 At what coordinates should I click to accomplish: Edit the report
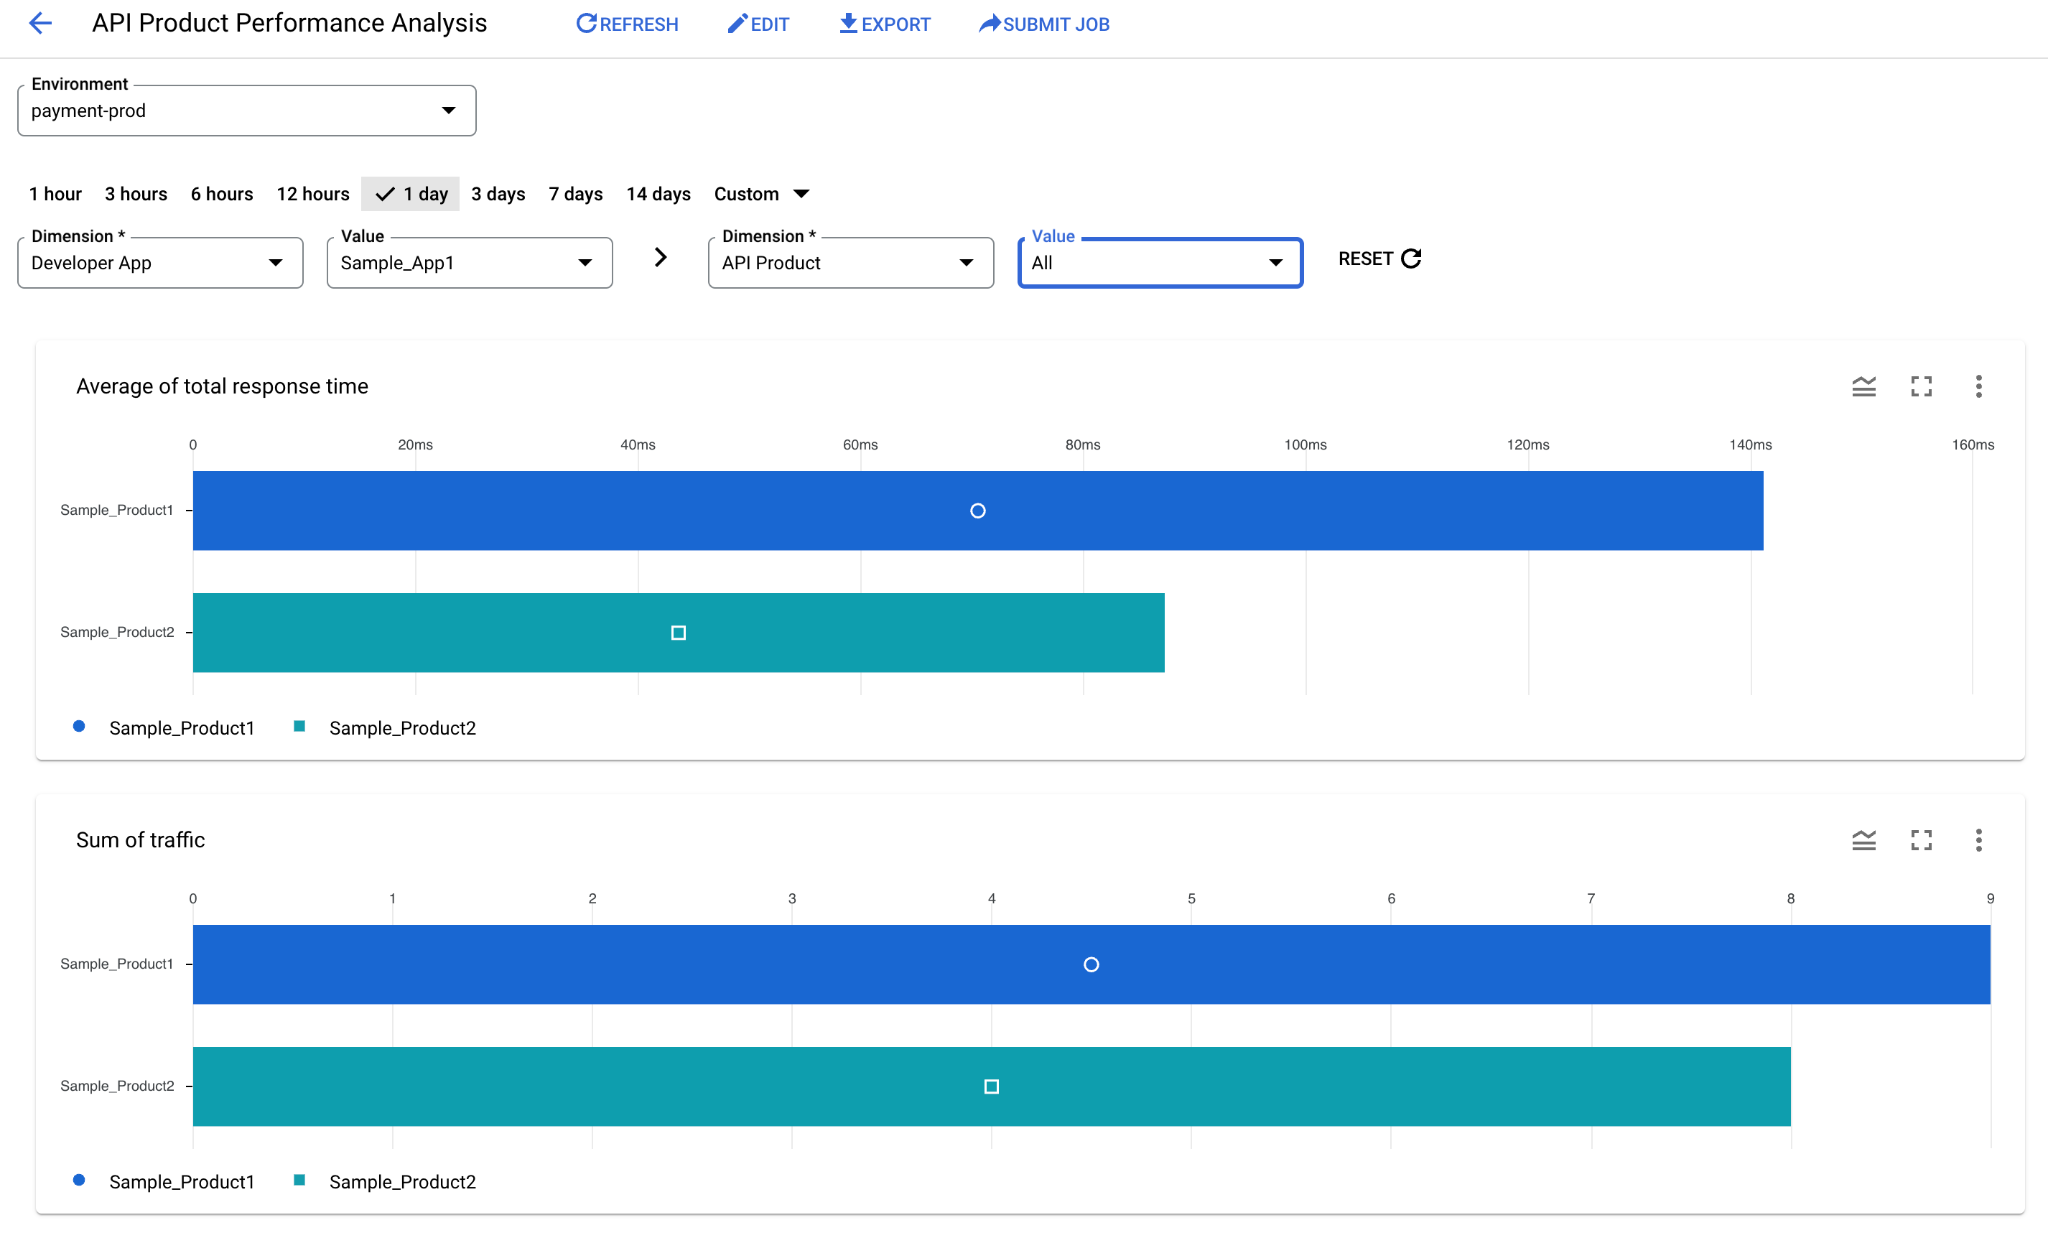click(x=758, y=24)
